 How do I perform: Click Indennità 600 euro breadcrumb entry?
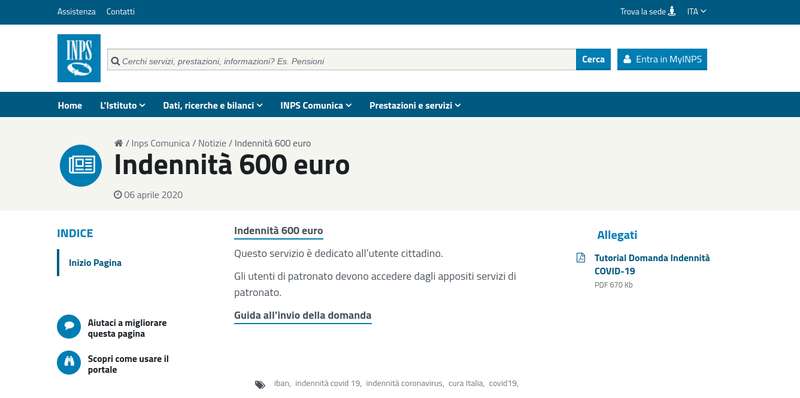pyautogui.click(x=272, y=143)
